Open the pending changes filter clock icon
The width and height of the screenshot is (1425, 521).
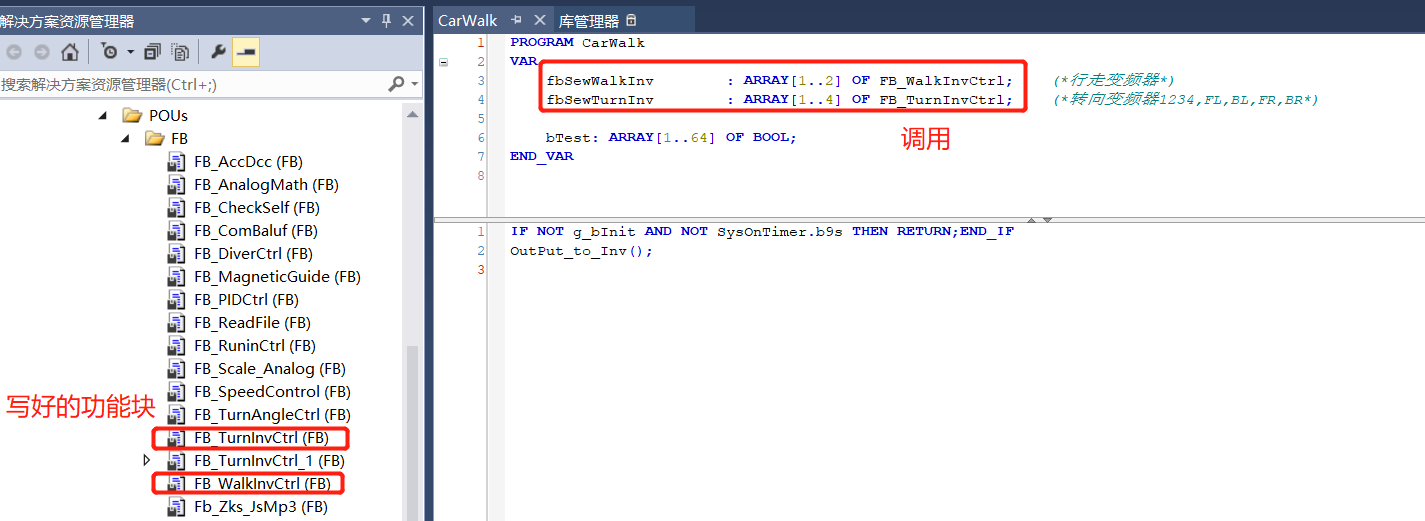point(110,52)
